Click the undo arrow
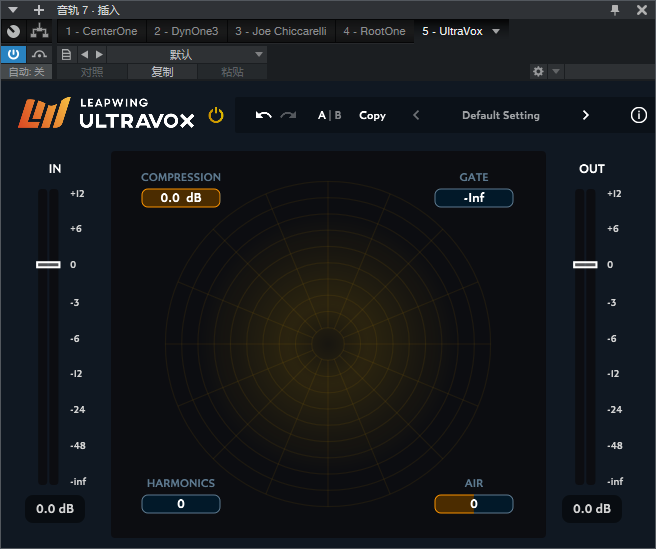The width and height of the screenshot is (656, 549). click(264, 115)
